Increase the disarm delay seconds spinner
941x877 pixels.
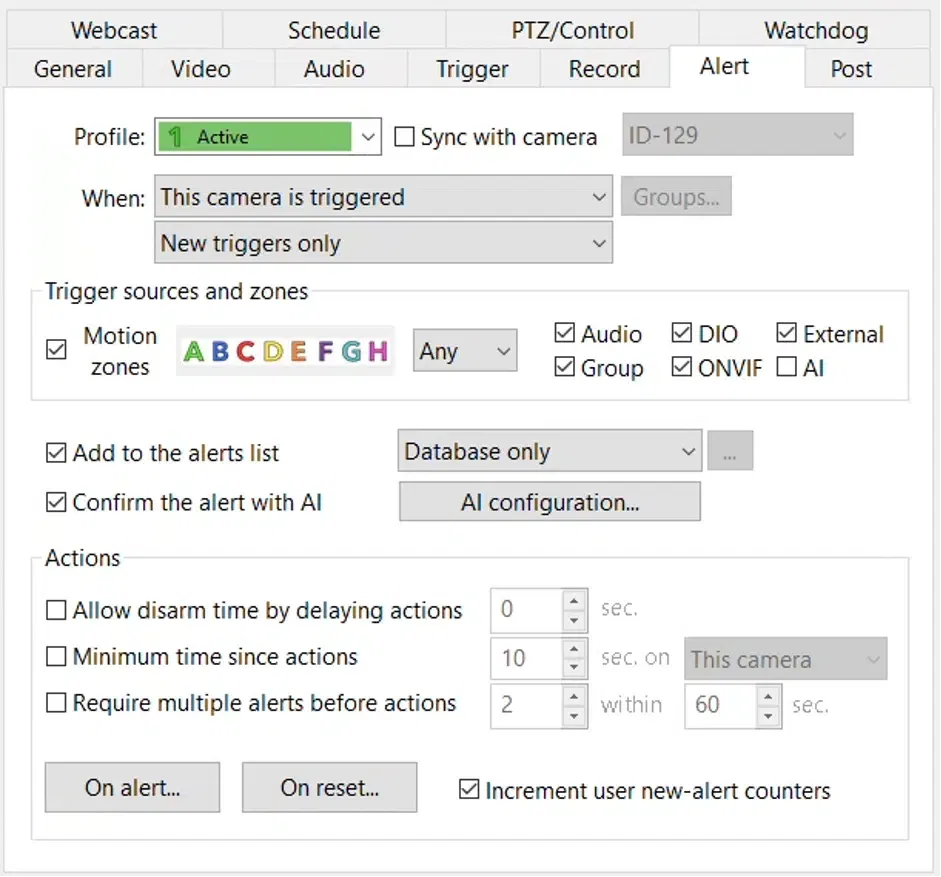[574, 600]
